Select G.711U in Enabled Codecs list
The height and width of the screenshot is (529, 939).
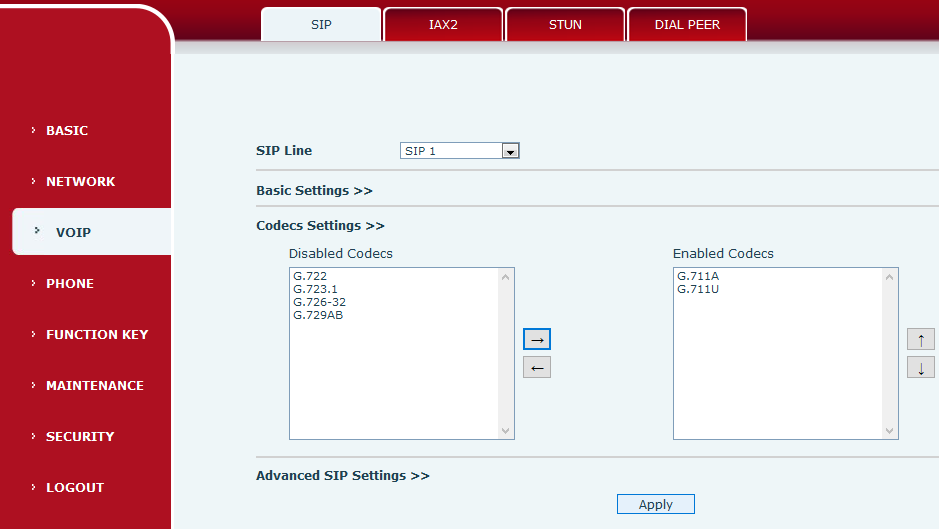pos(698,289)
